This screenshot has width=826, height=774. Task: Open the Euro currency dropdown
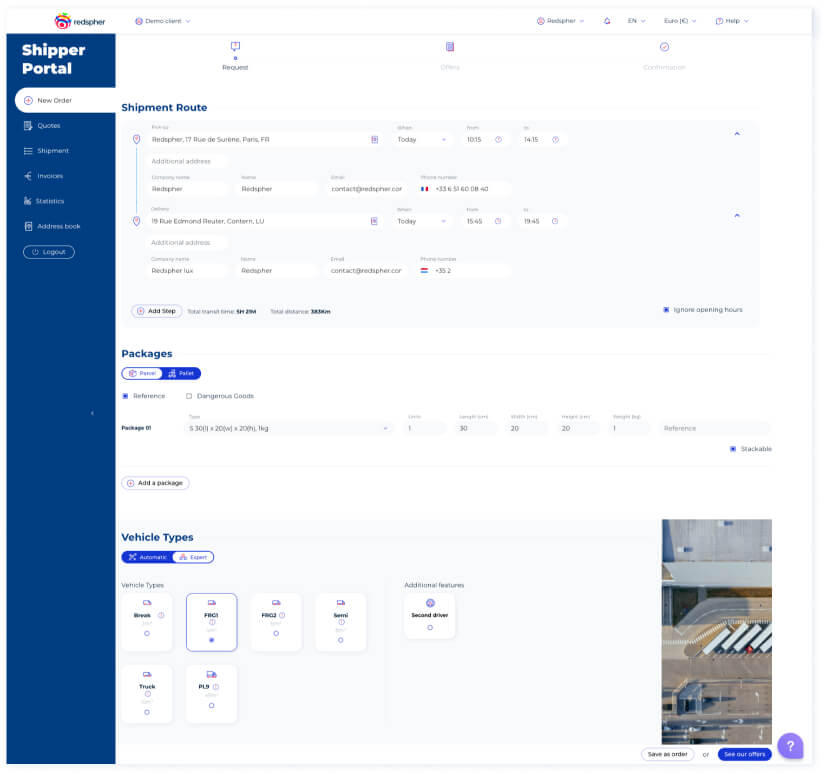pos(680,21)
